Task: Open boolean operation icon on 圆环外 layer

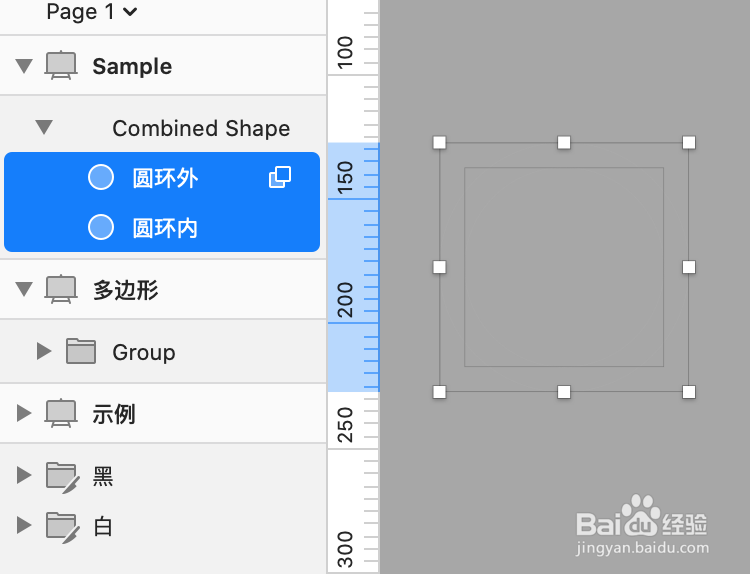Action: [280, 177]
